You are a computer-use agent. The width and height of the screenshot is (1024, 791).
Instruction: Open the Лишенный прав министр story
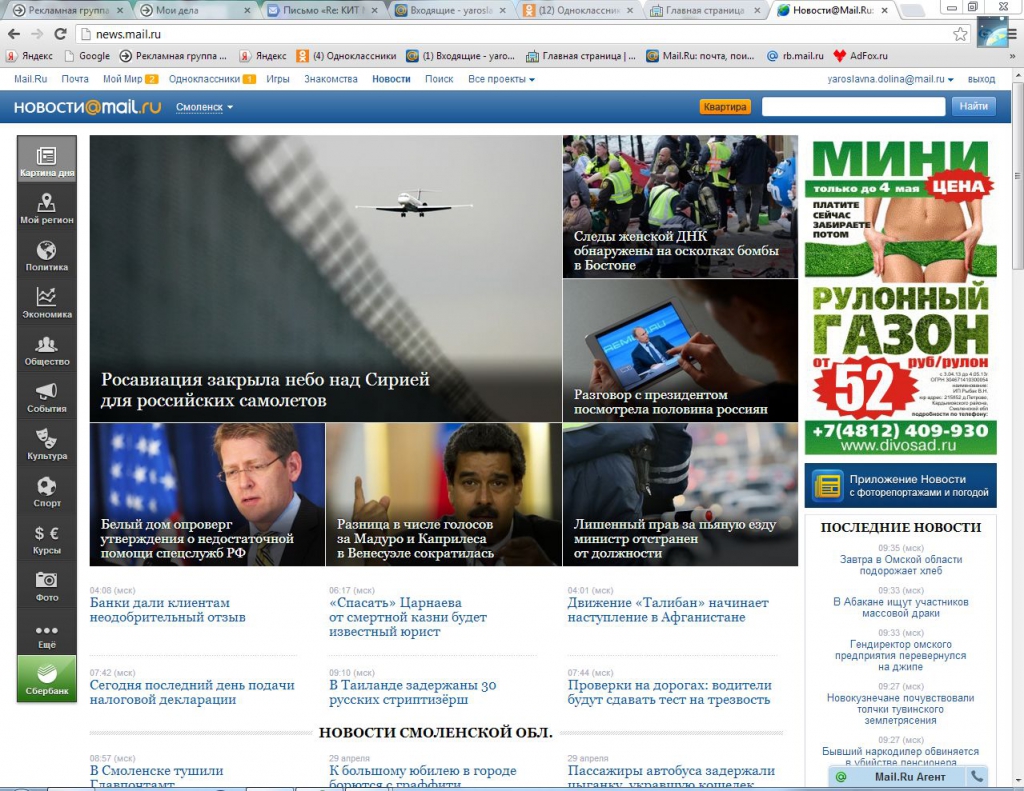tap(680, 494)
